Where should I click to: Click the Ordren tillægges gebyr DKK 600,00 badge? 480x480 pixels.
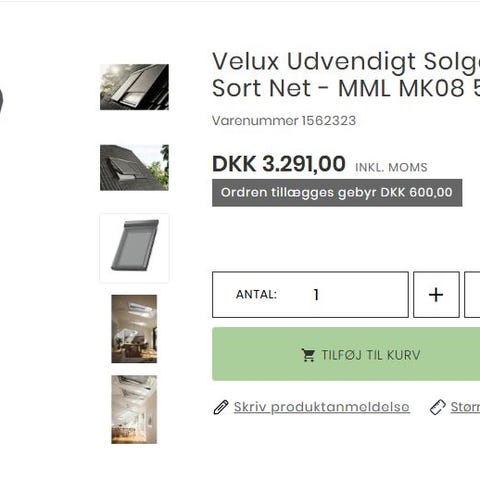point(337,193)
